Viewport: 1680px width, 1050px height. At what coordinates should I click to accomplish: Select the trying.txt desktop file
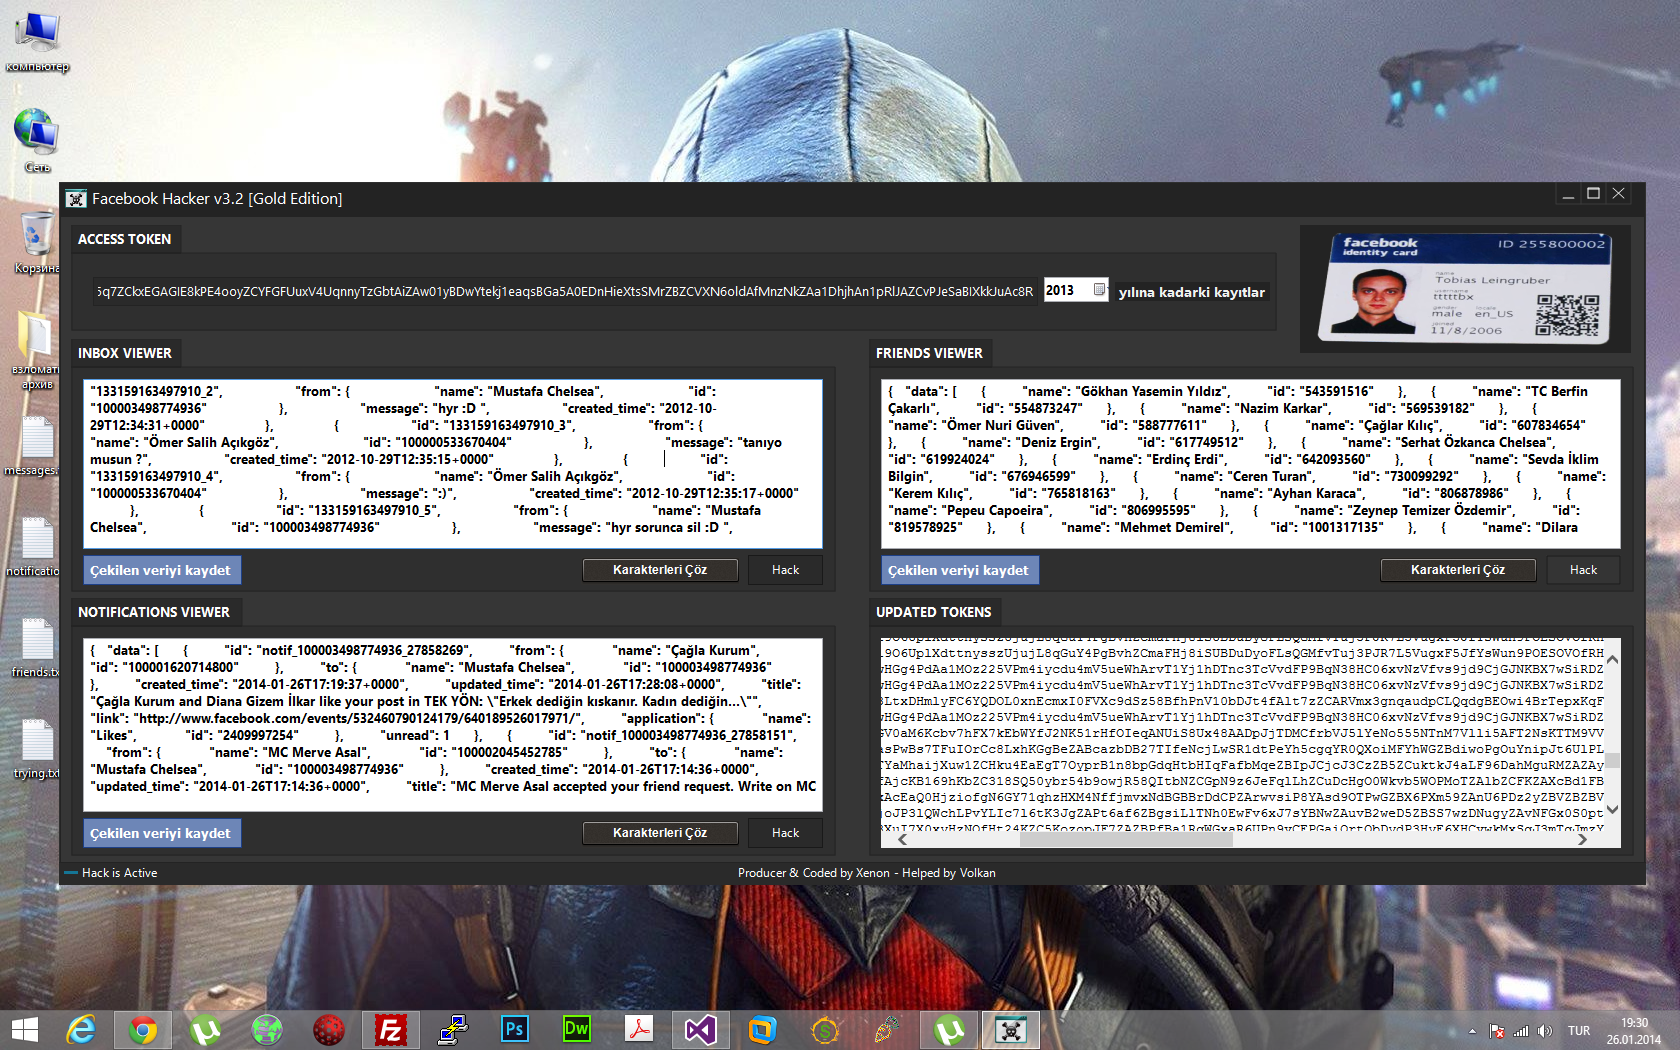(x=36, y=748)
